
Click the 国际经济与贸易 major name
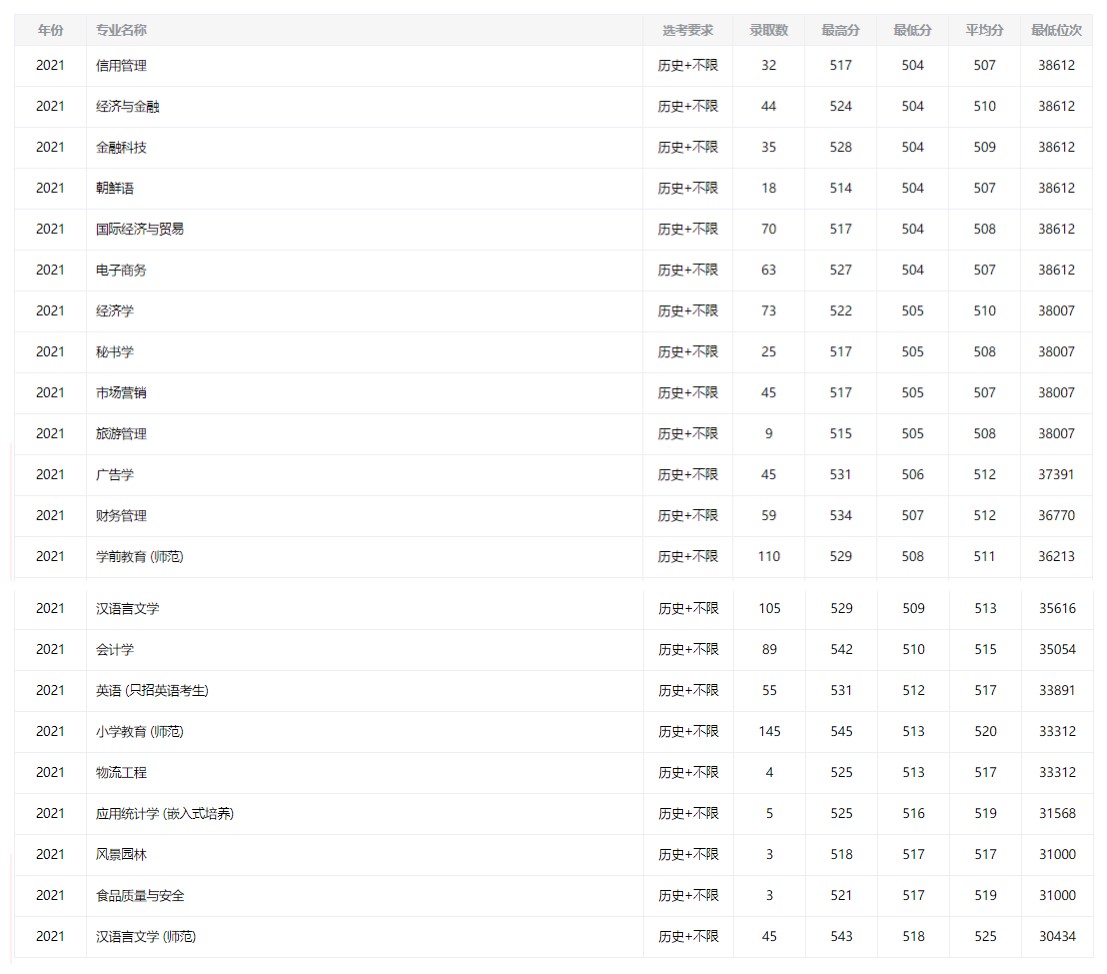point(140,229)
